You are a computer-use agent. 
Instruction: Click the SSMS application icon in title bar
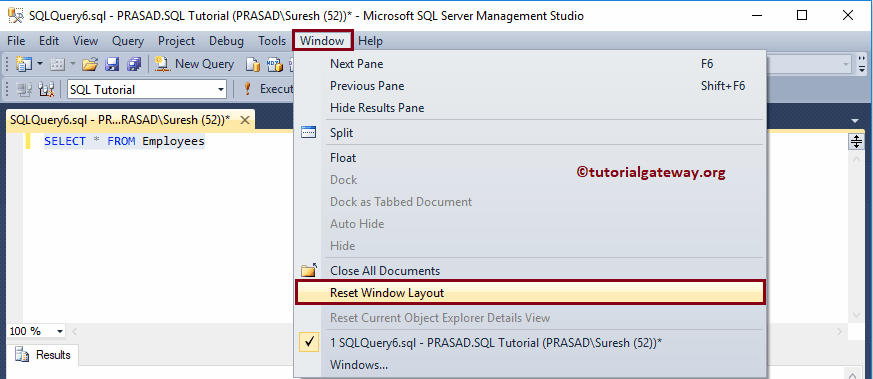15,16
